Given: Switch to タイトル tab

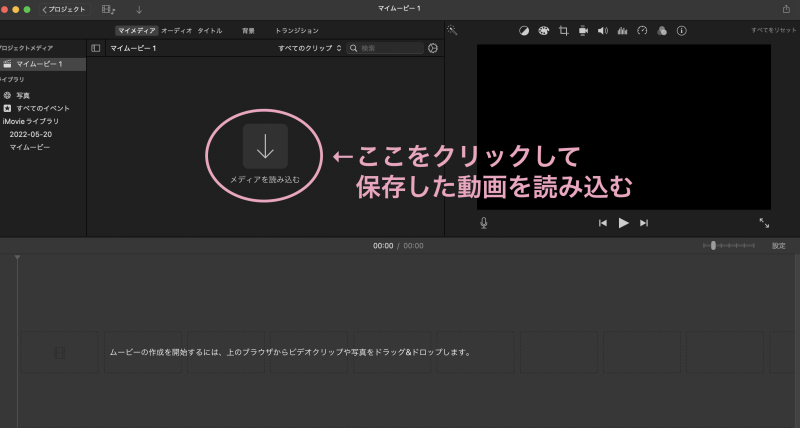Looking at the screenshot, I should point(210,31).
